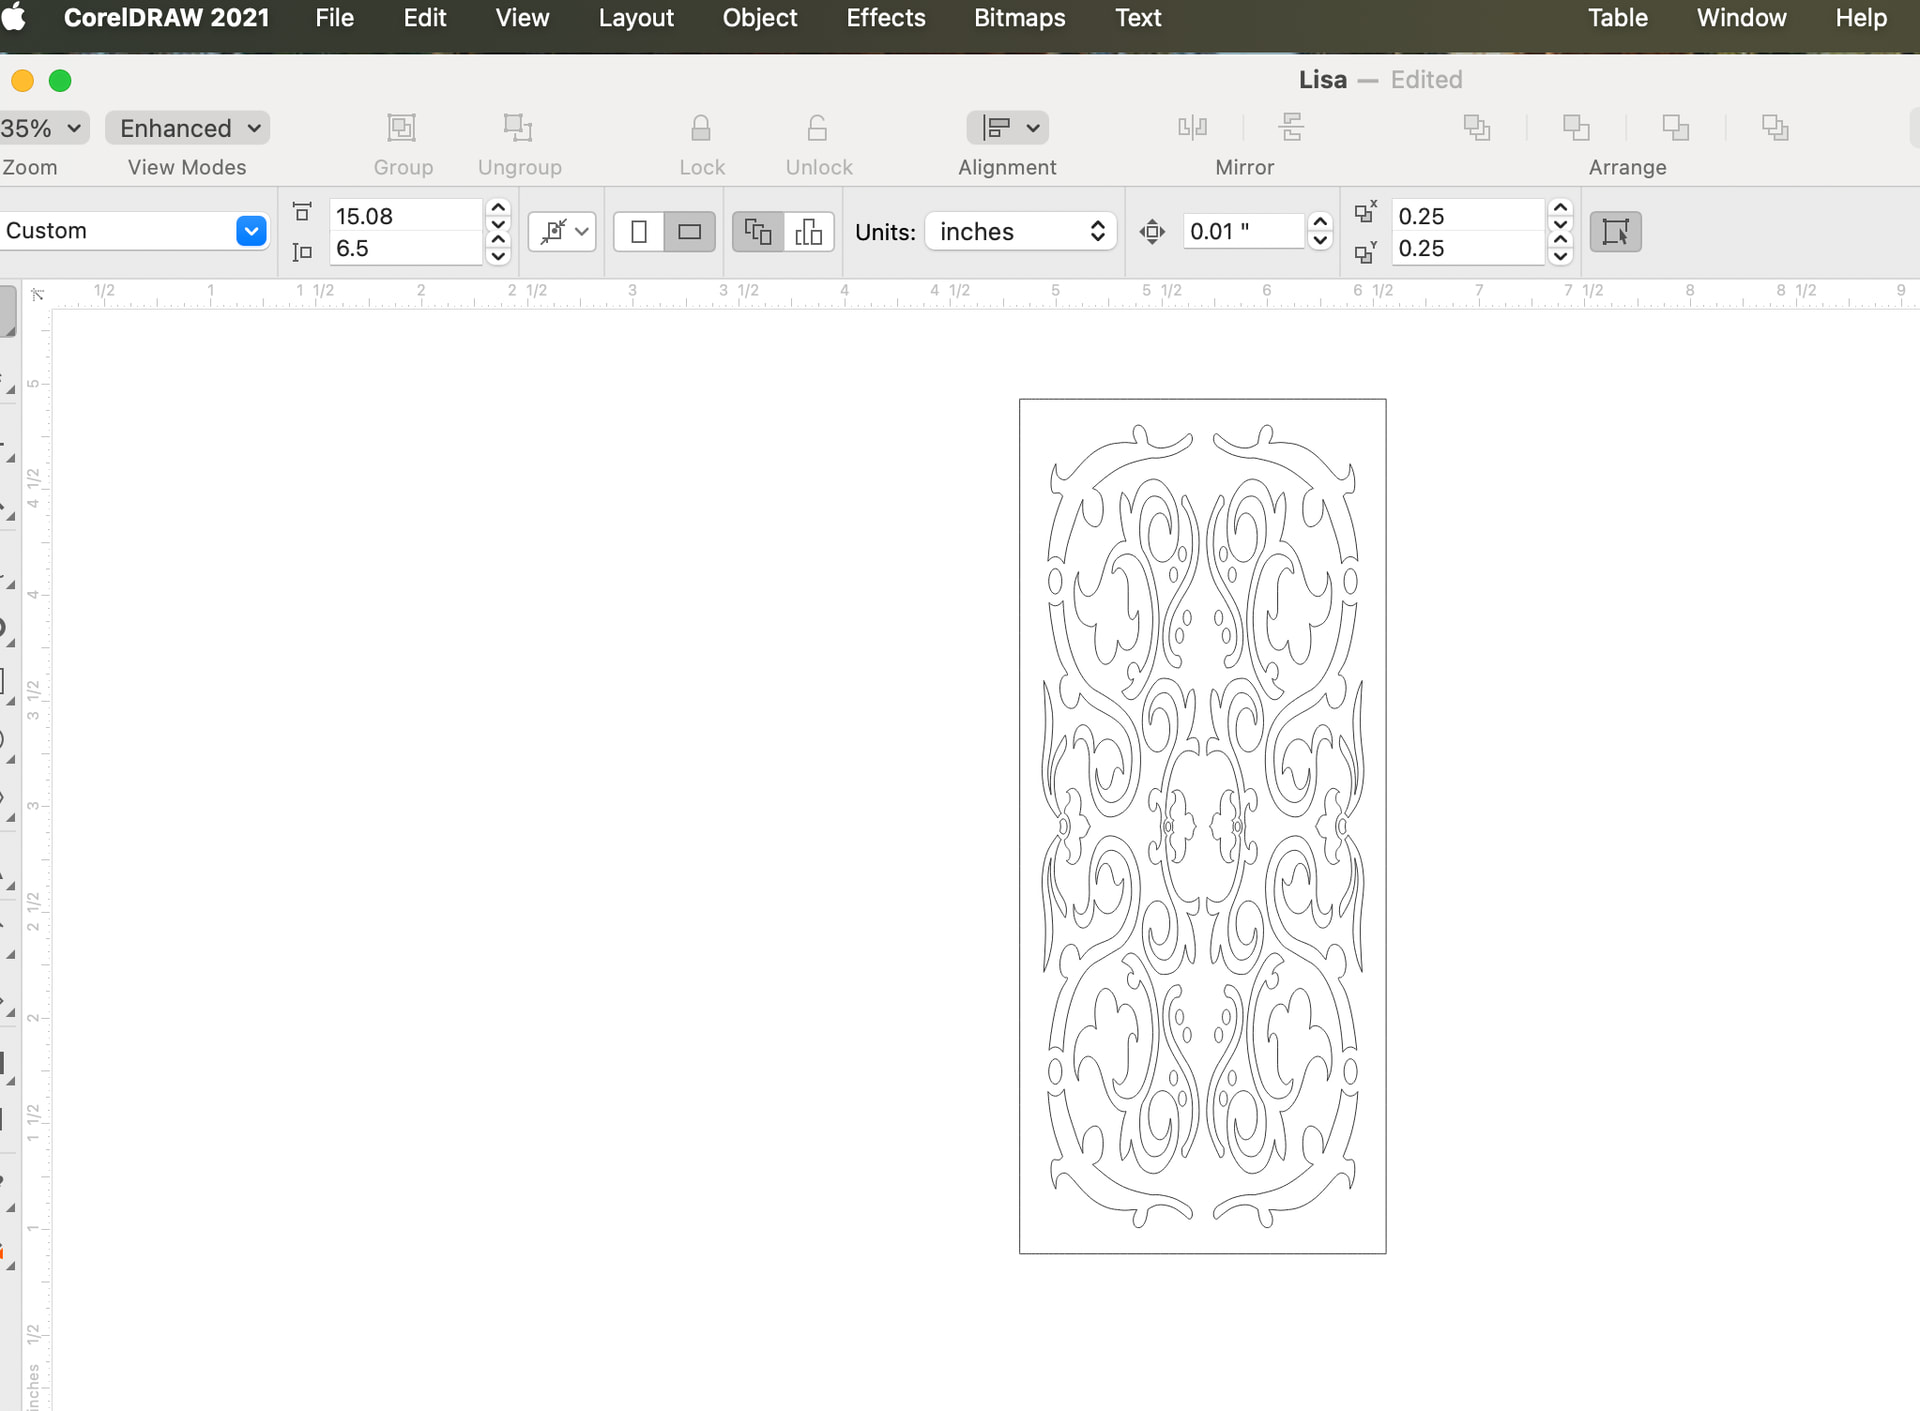Viewport: 1920px width, 1411px height.
Task: Click the Lock padlock icon
Action: click(x=701, y=128)
